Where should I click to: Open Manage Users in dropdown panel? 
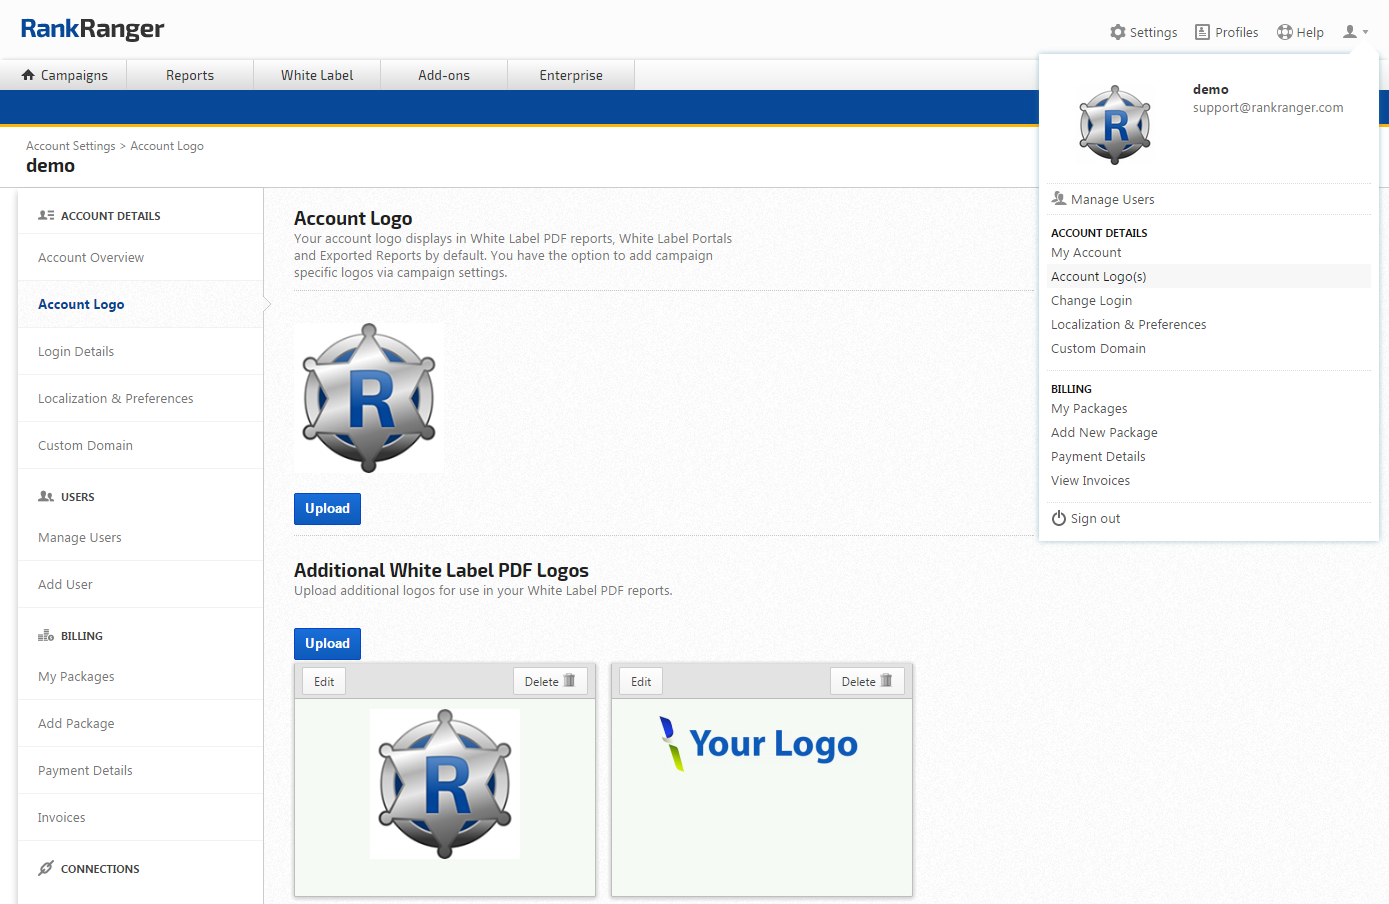pyautogui.click(x=1112, y=199)
